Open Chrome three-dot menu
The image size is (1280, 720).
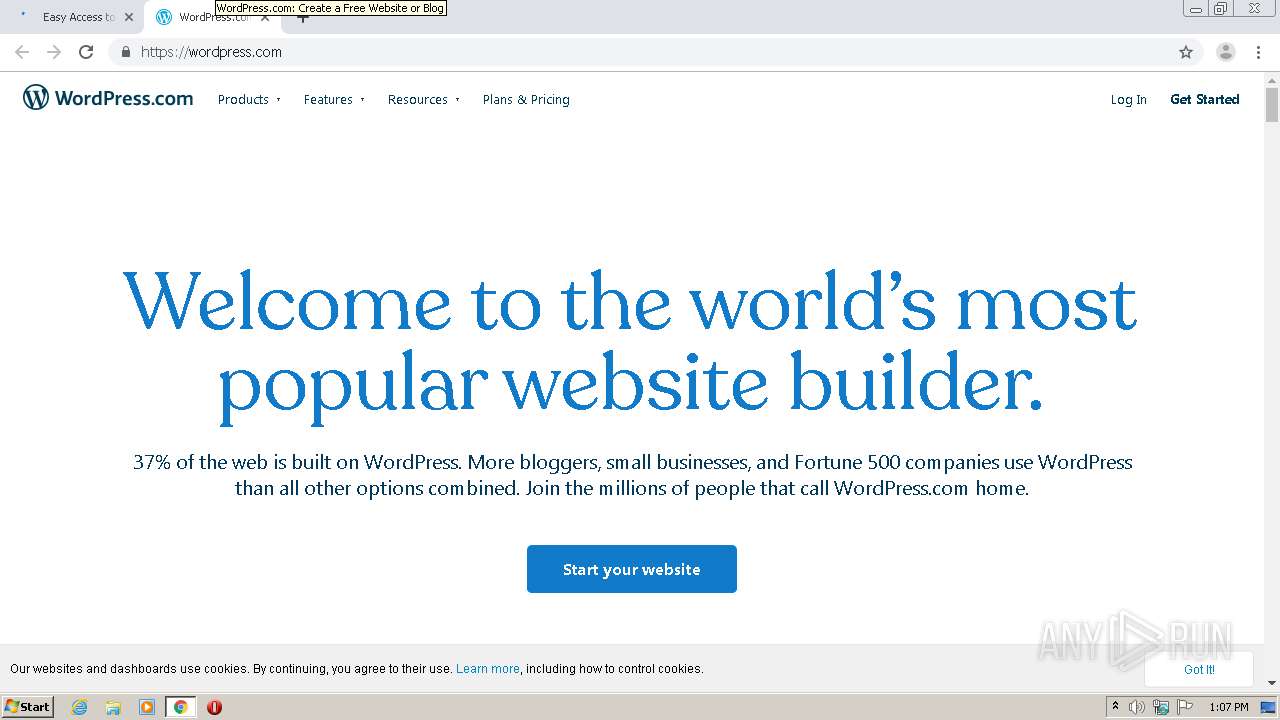point(1259,52)
